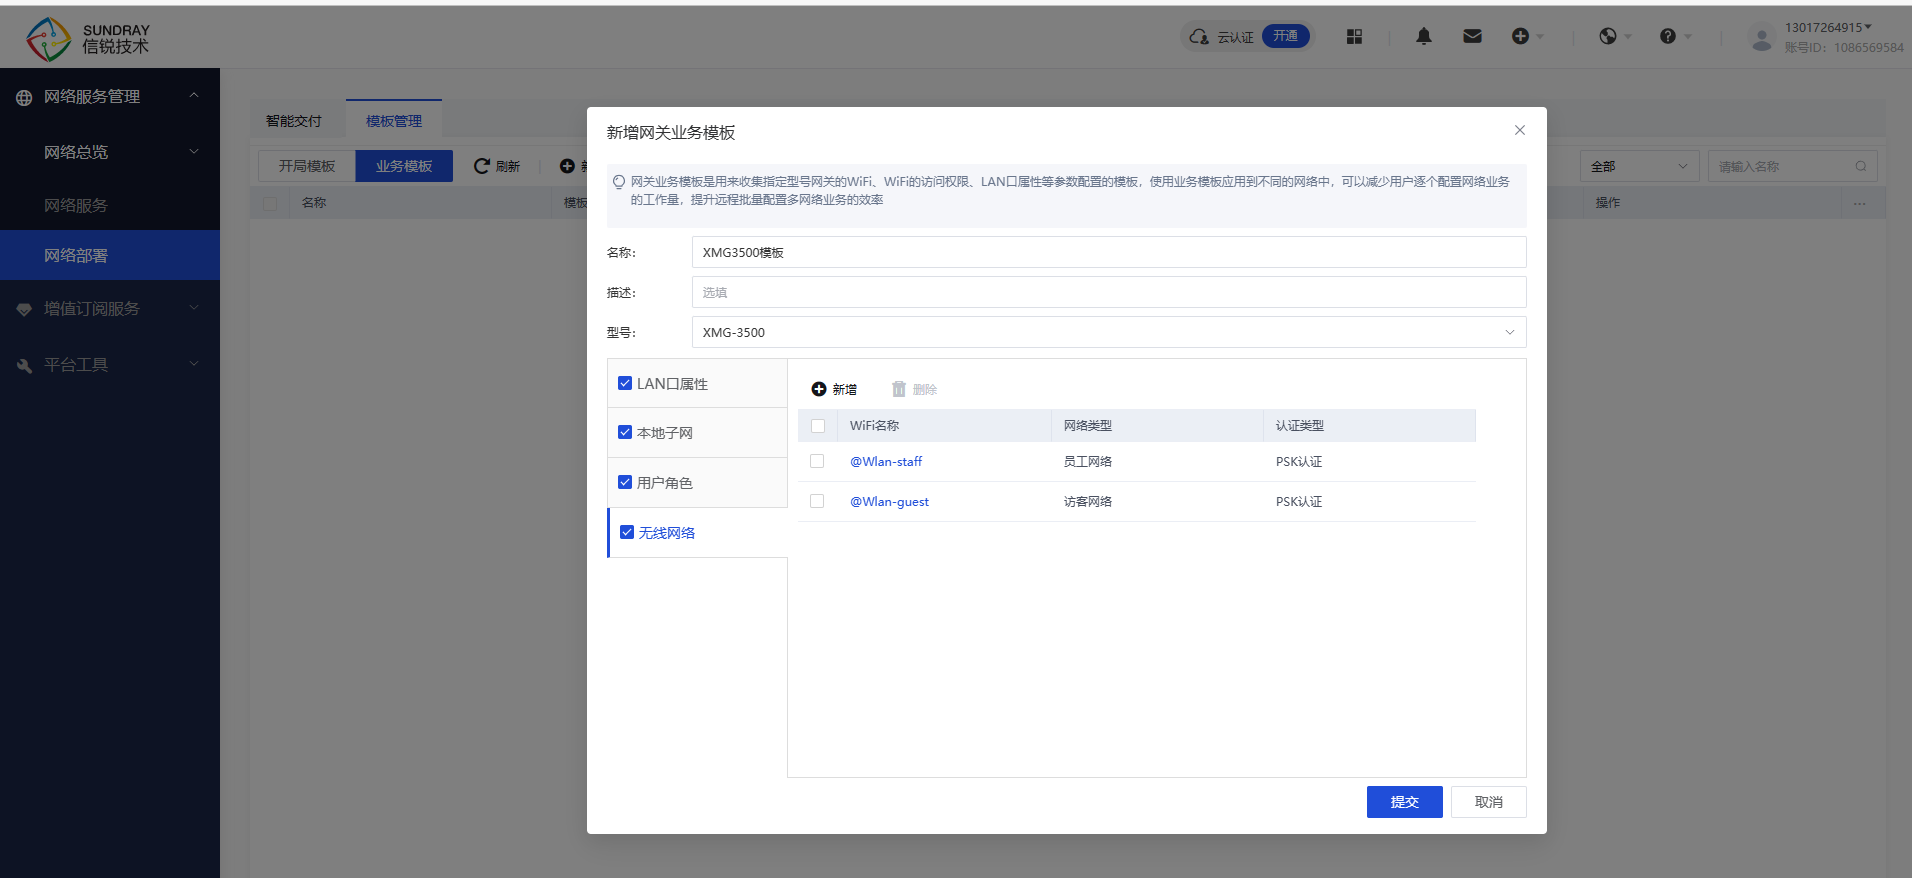Click the trash delete icon in WiFi list

[x=899, y=389]
